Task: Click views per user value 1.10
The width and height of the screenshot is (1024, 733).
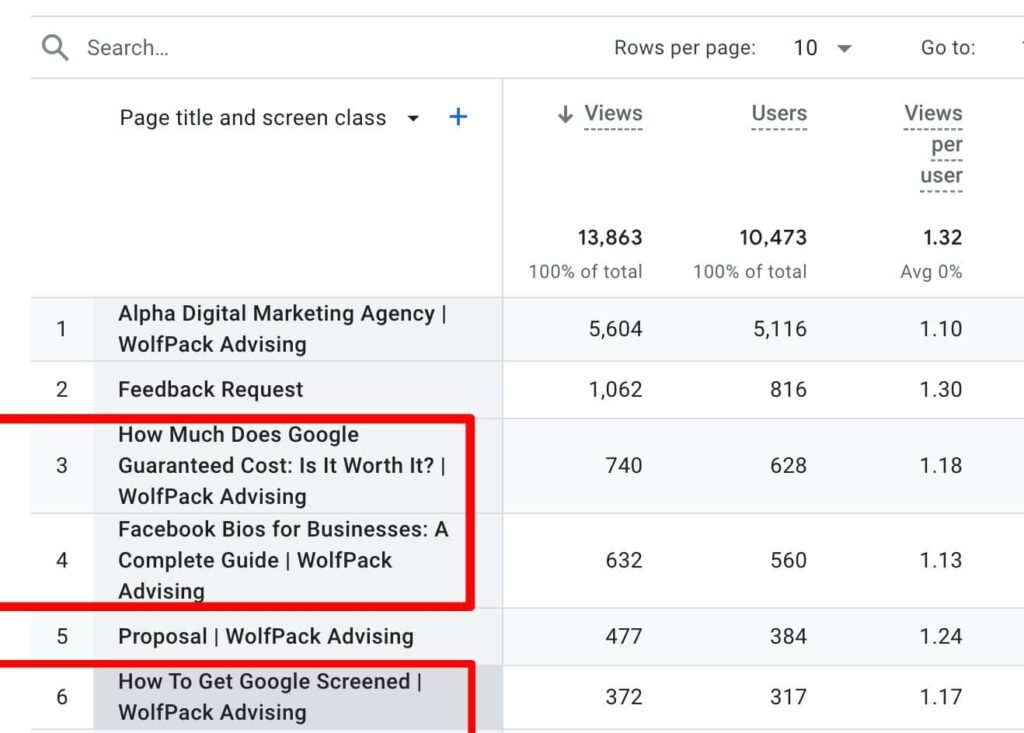Action: (x=941, y=329)
